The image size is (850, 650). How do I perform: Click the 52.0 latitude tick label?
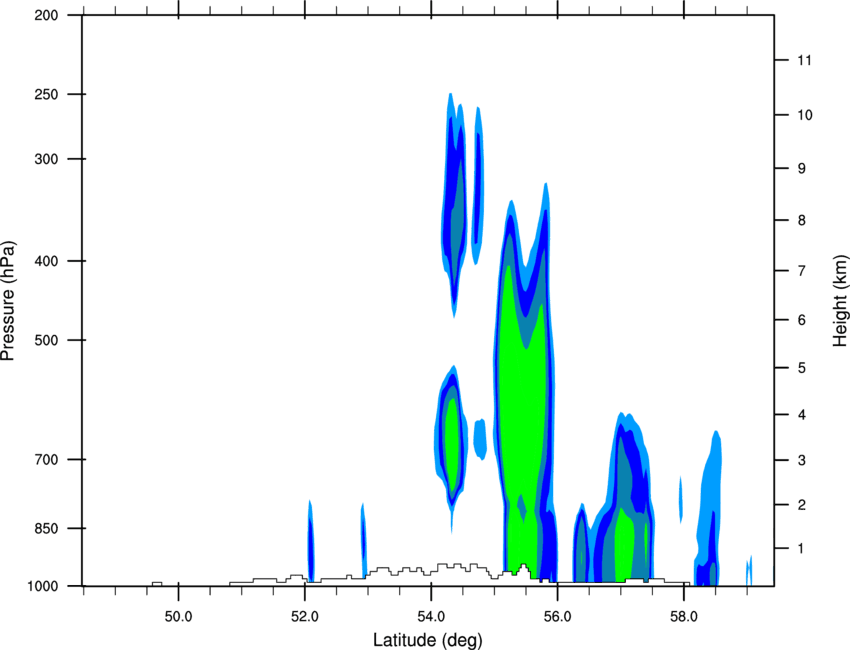pos(305,617)
